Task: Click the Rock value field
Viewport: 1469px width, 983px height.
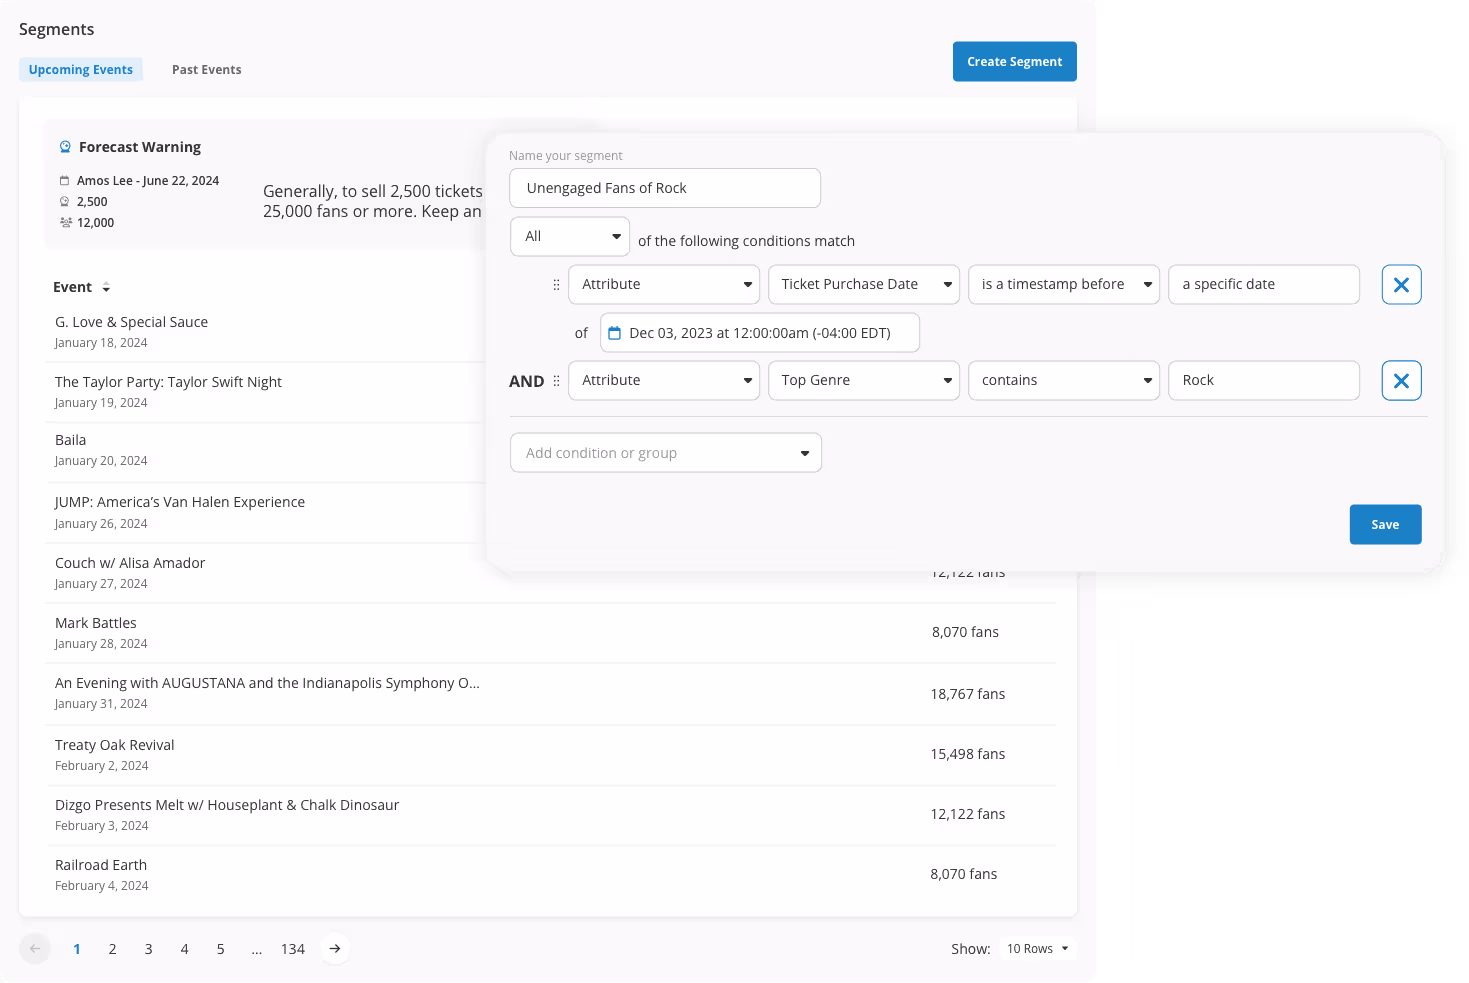Action: pyautogui.click(x=1264, y=381)
